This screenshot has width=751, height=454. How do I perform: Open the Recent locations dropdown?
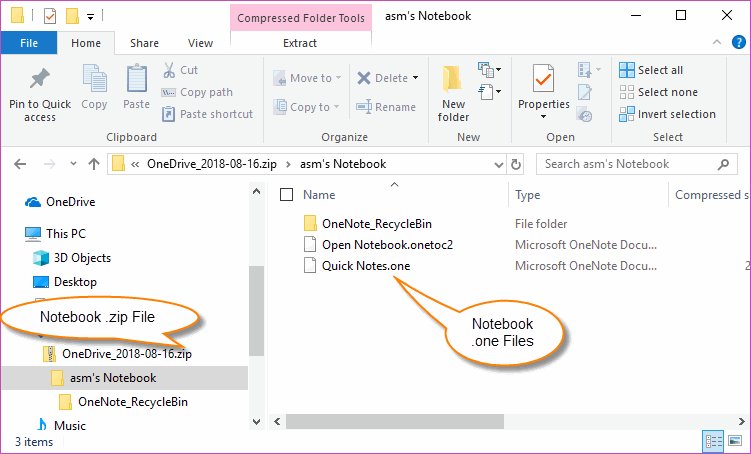coord(73,164)
